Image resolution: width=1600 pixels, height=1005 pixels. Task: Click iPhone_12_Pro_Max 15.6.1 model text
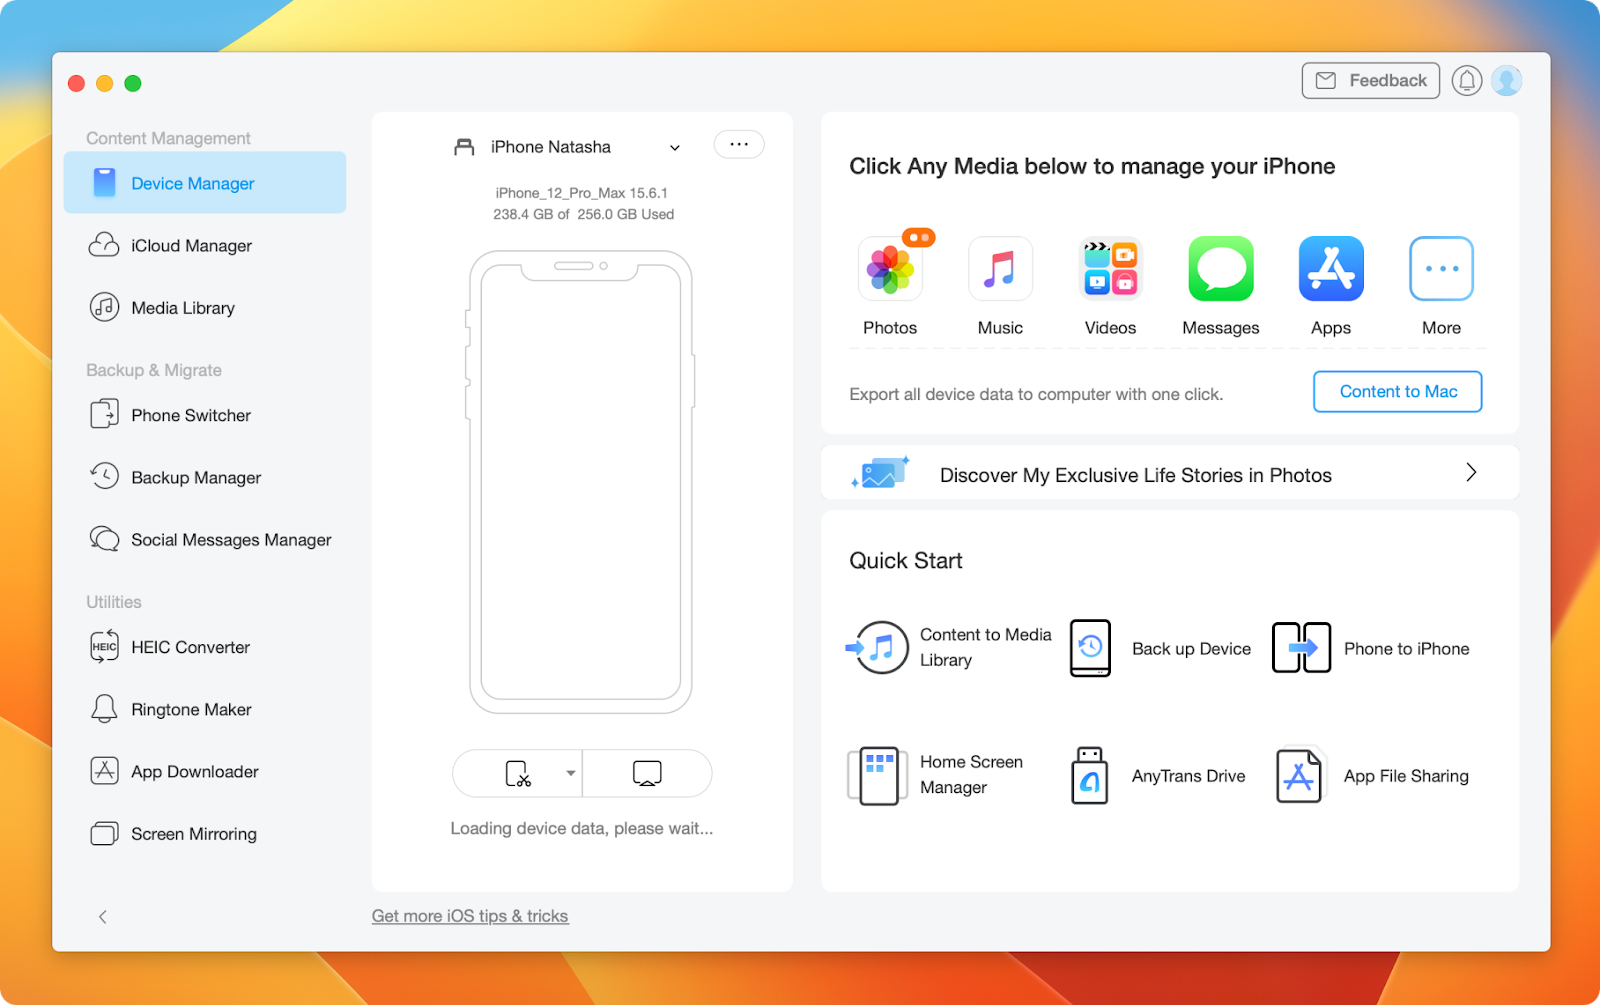coord(581,193)
